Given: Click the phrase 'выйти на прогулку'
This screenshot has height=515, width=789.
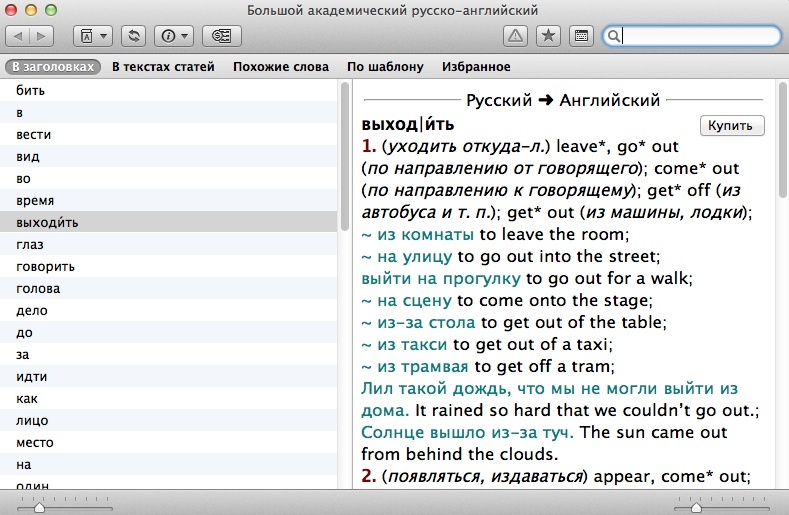Looking at the screenshot, I should (441, 278).
